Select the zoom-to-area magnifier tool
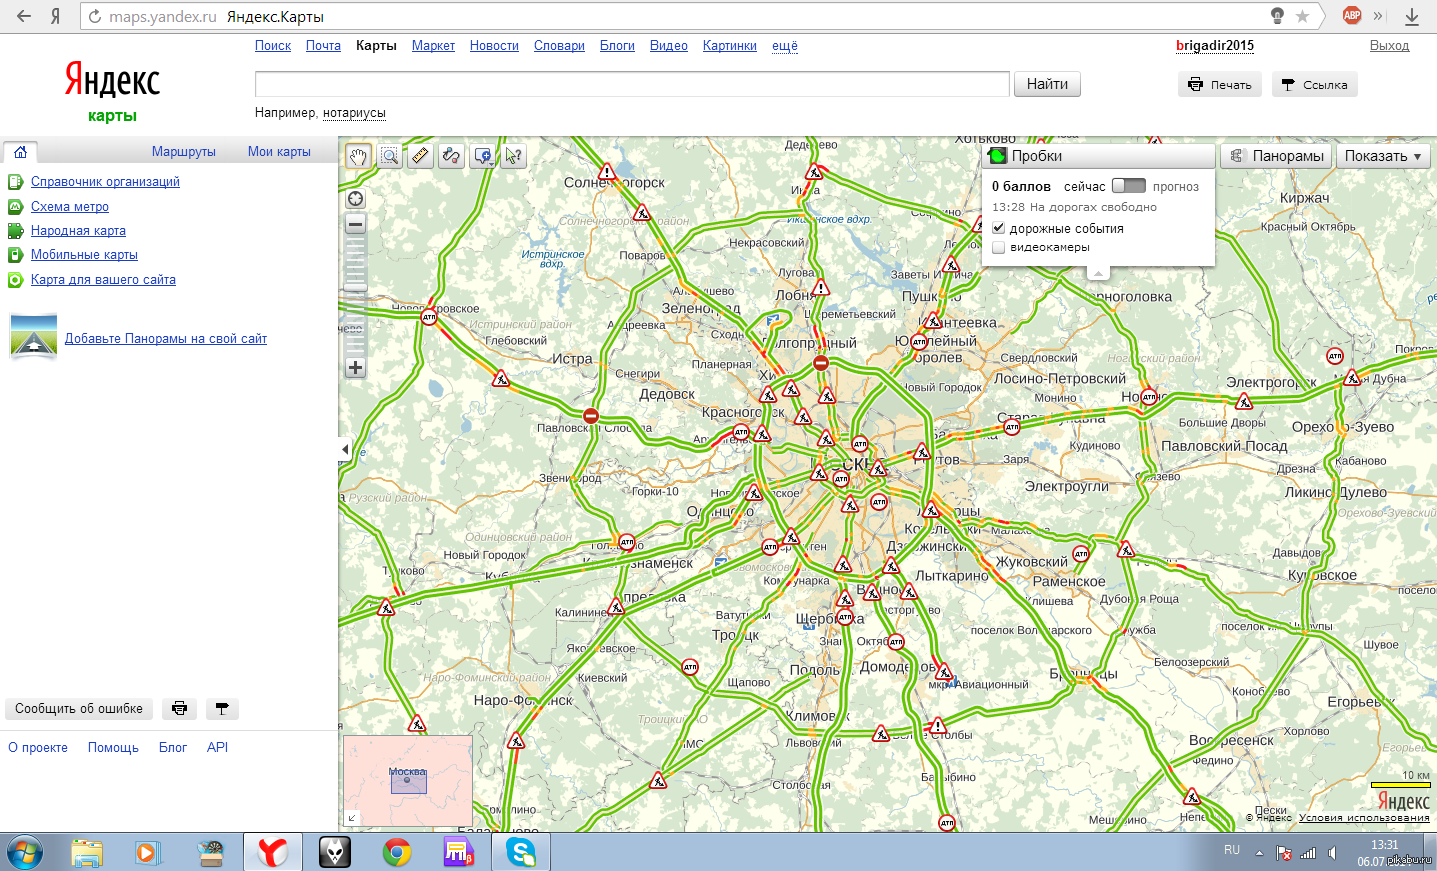Viewport: 1437px width, 871px height. pos(389,156)
